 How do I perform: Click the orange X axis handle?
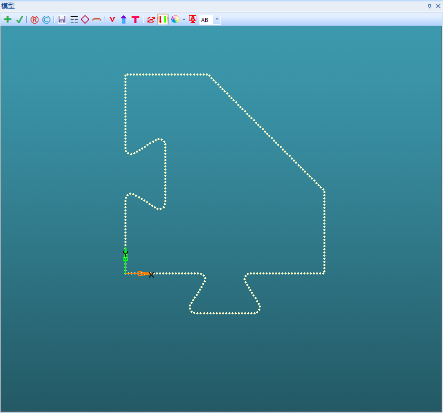(x=140, y=274)
